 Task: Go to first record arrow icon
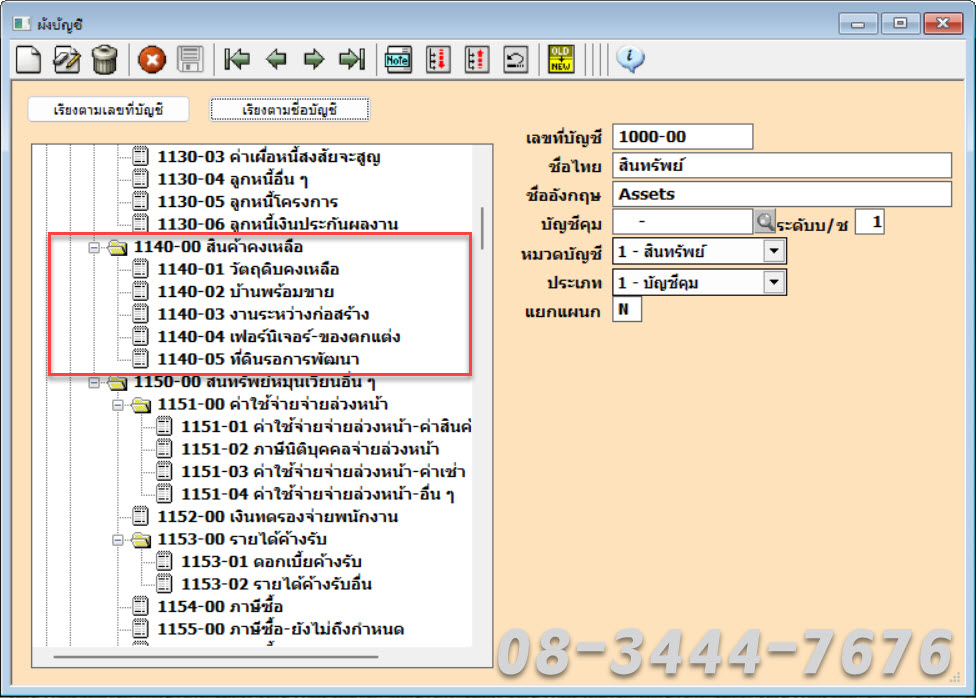click(x=237, y=60)
